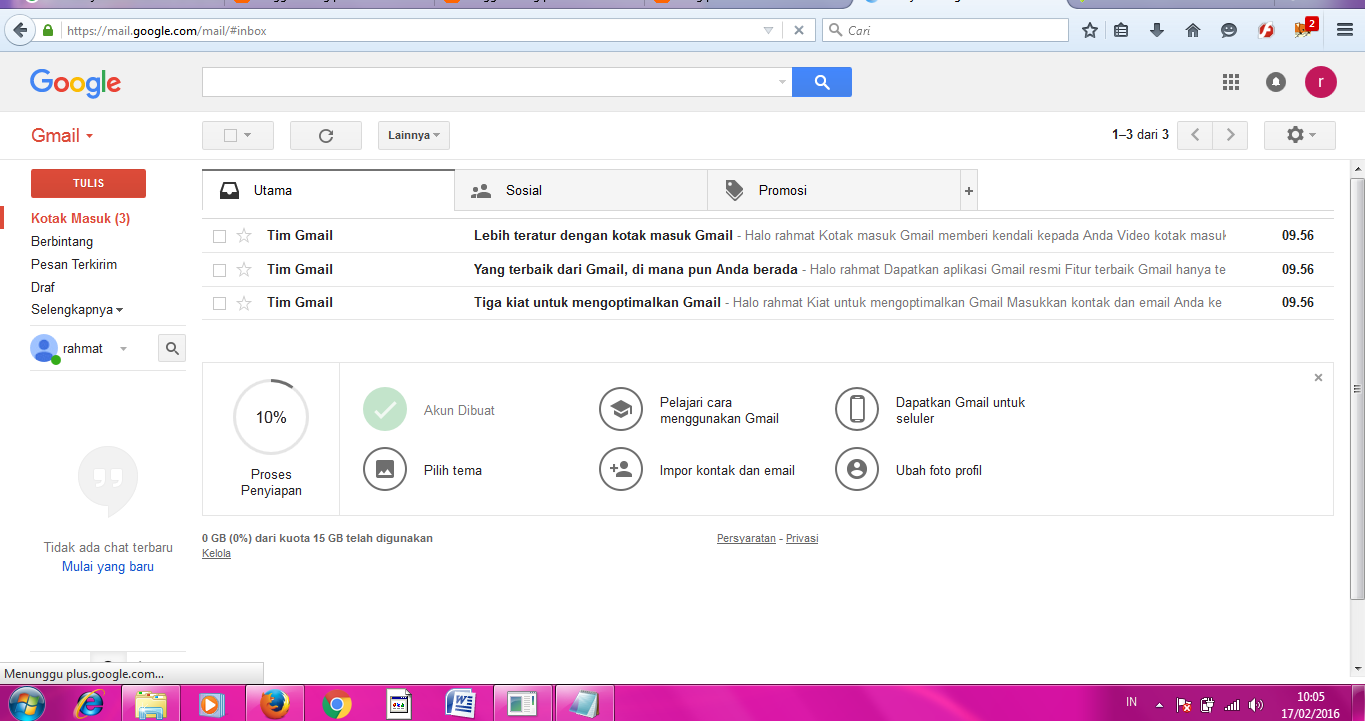Open the Kelola storage link
Image resolution: width=1365 pixels, height=721 pixels.
[x=216, y=553]
